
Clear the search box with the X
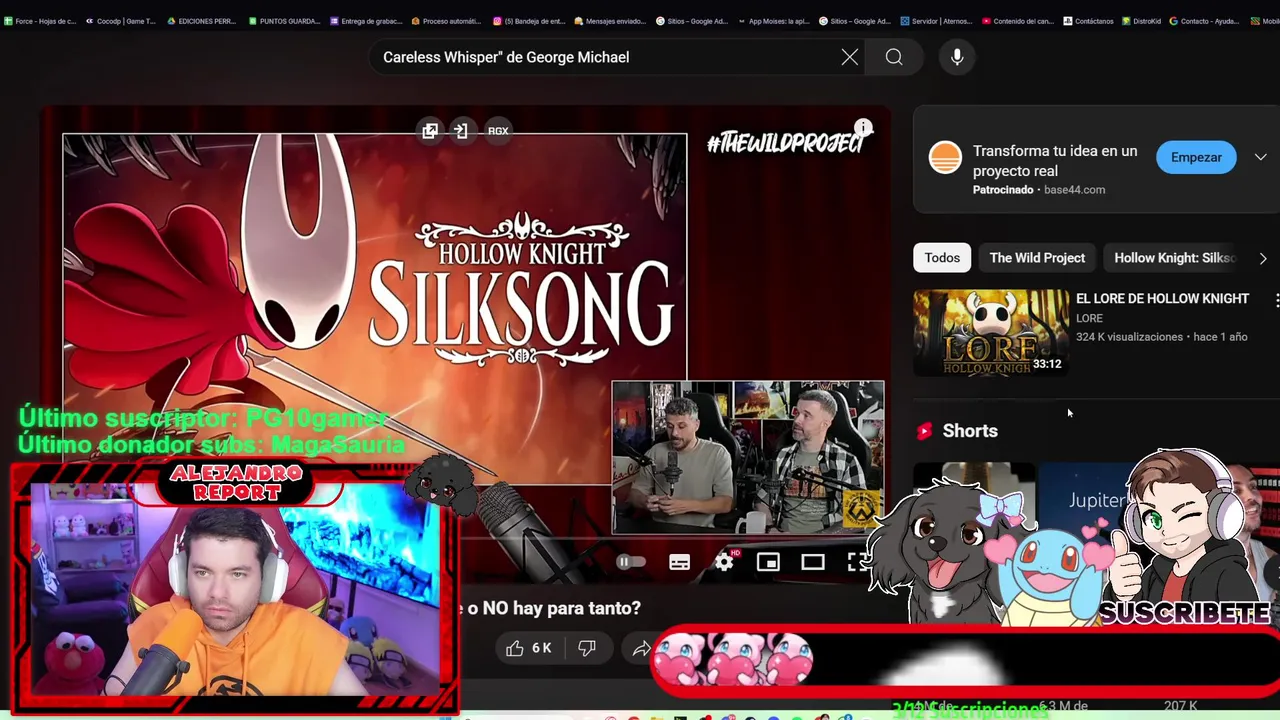[x=849, y=57]
